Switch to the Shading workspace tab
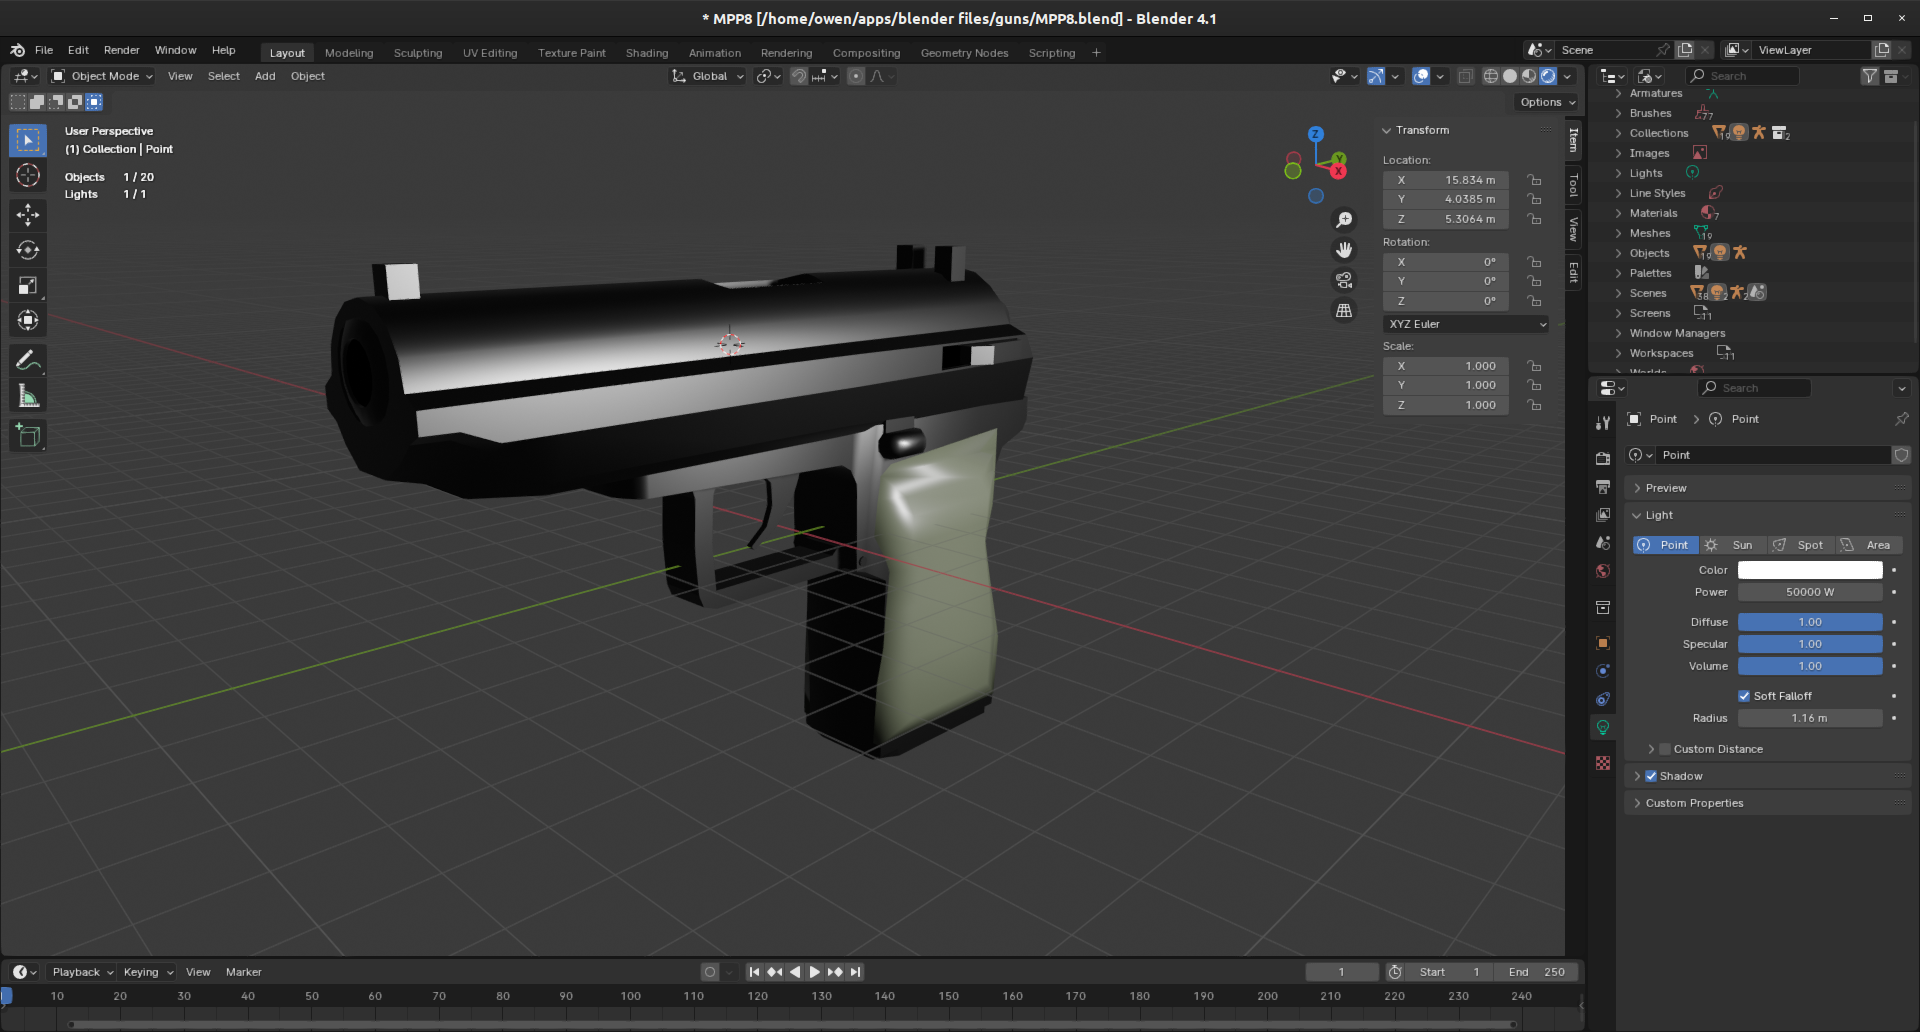Screen dimensions: 1920x1032 [647, 53]
